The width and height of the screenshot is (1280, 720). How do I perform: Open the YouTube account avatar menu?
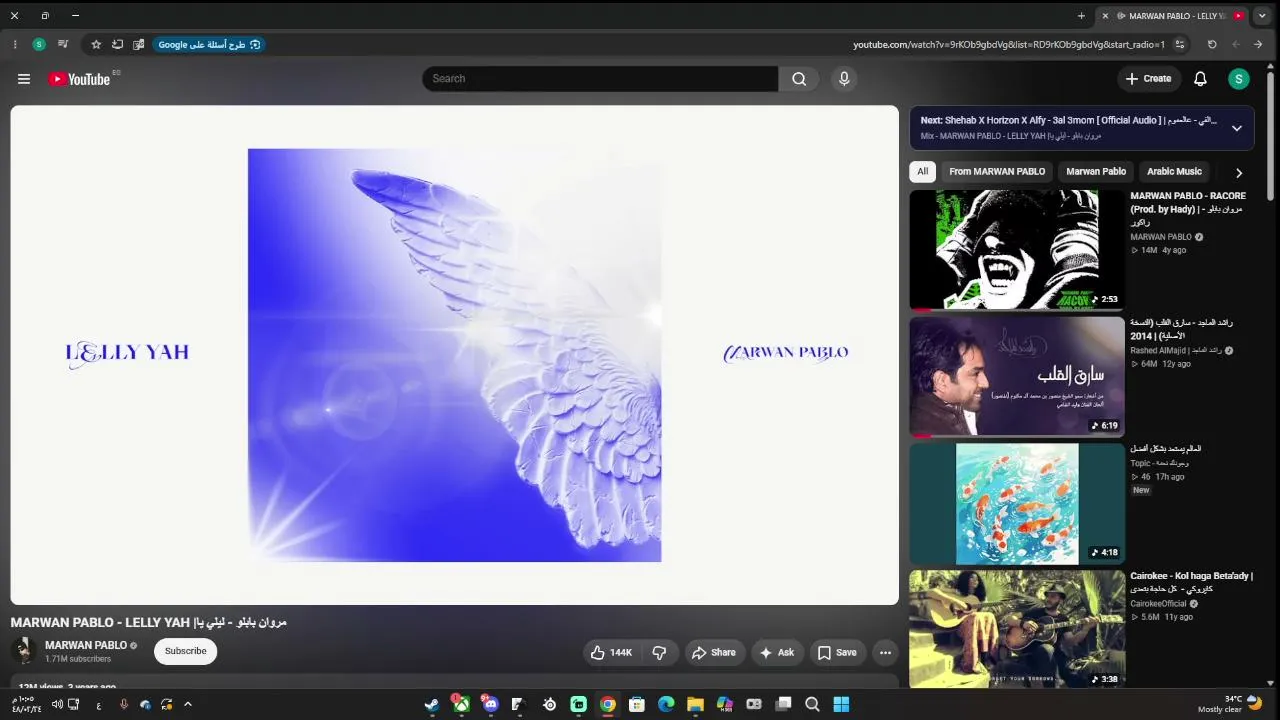click(1239, 79)
